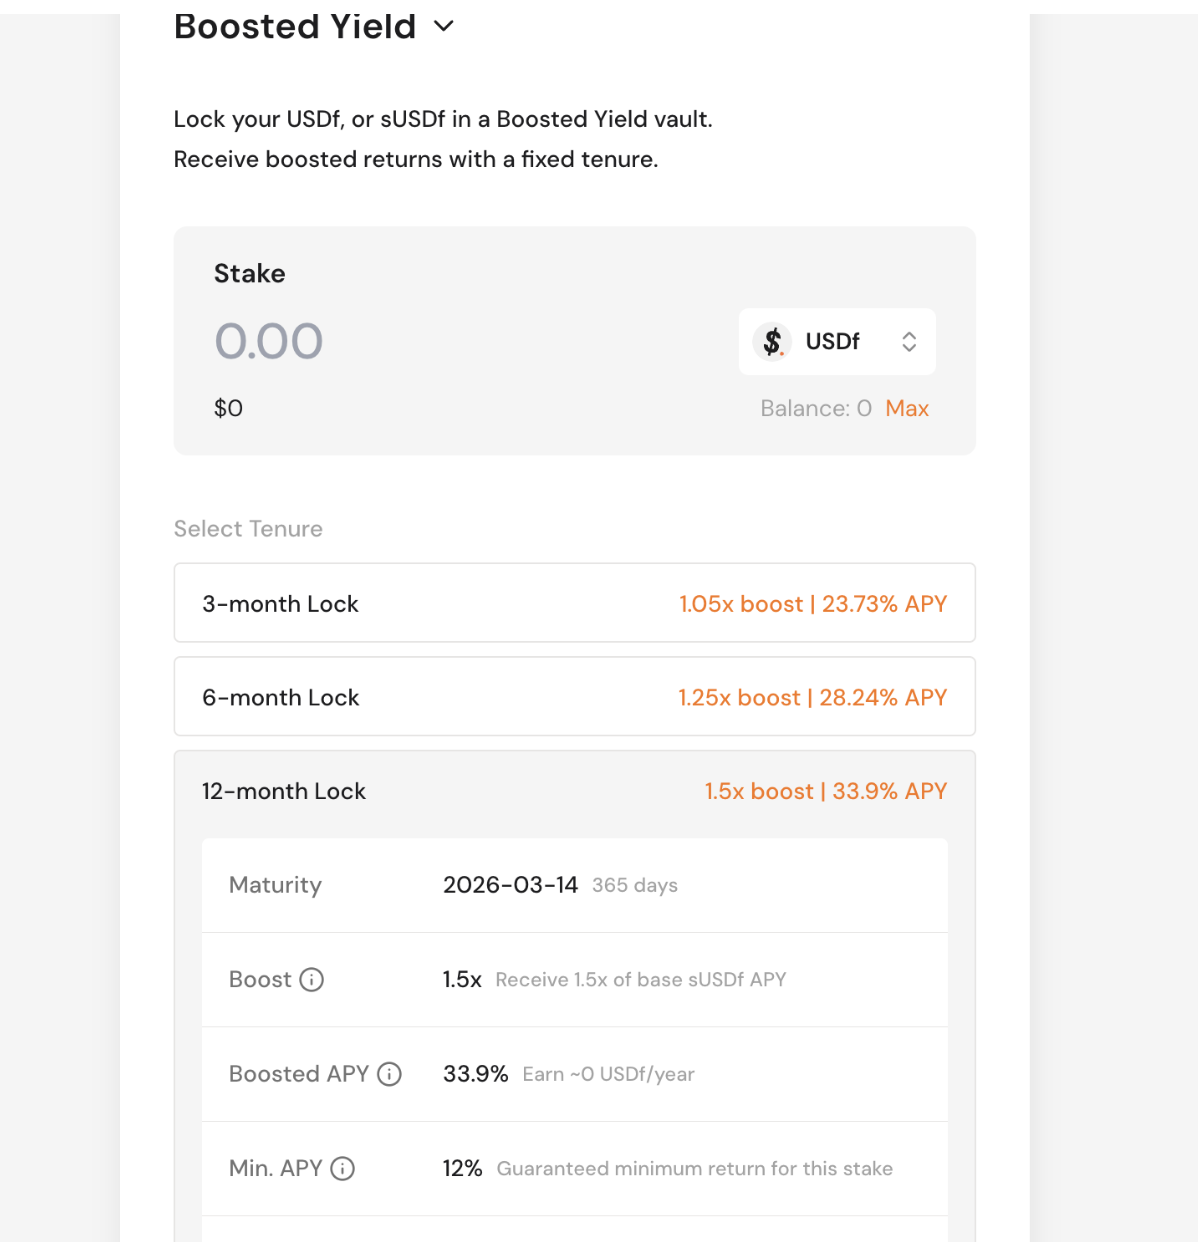Click the orange Max link

click(x=907, y=408)
